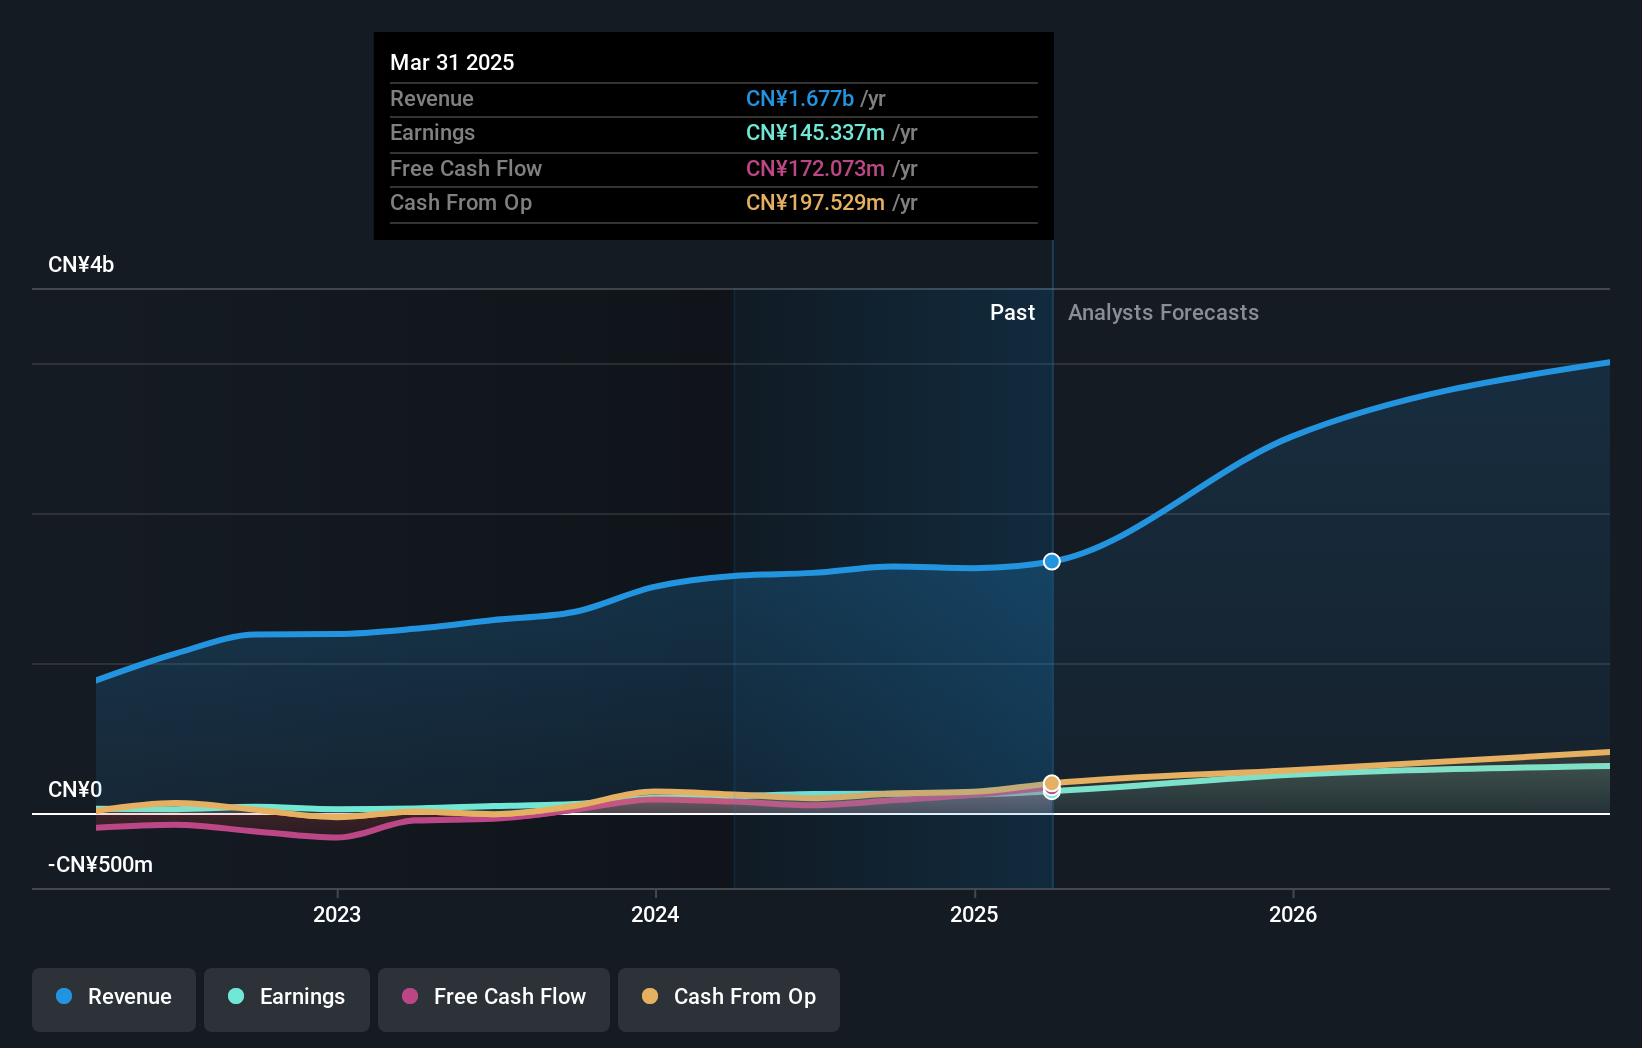
Task: Click the Cash From Op label in tooltip
Action: (461, 202)
